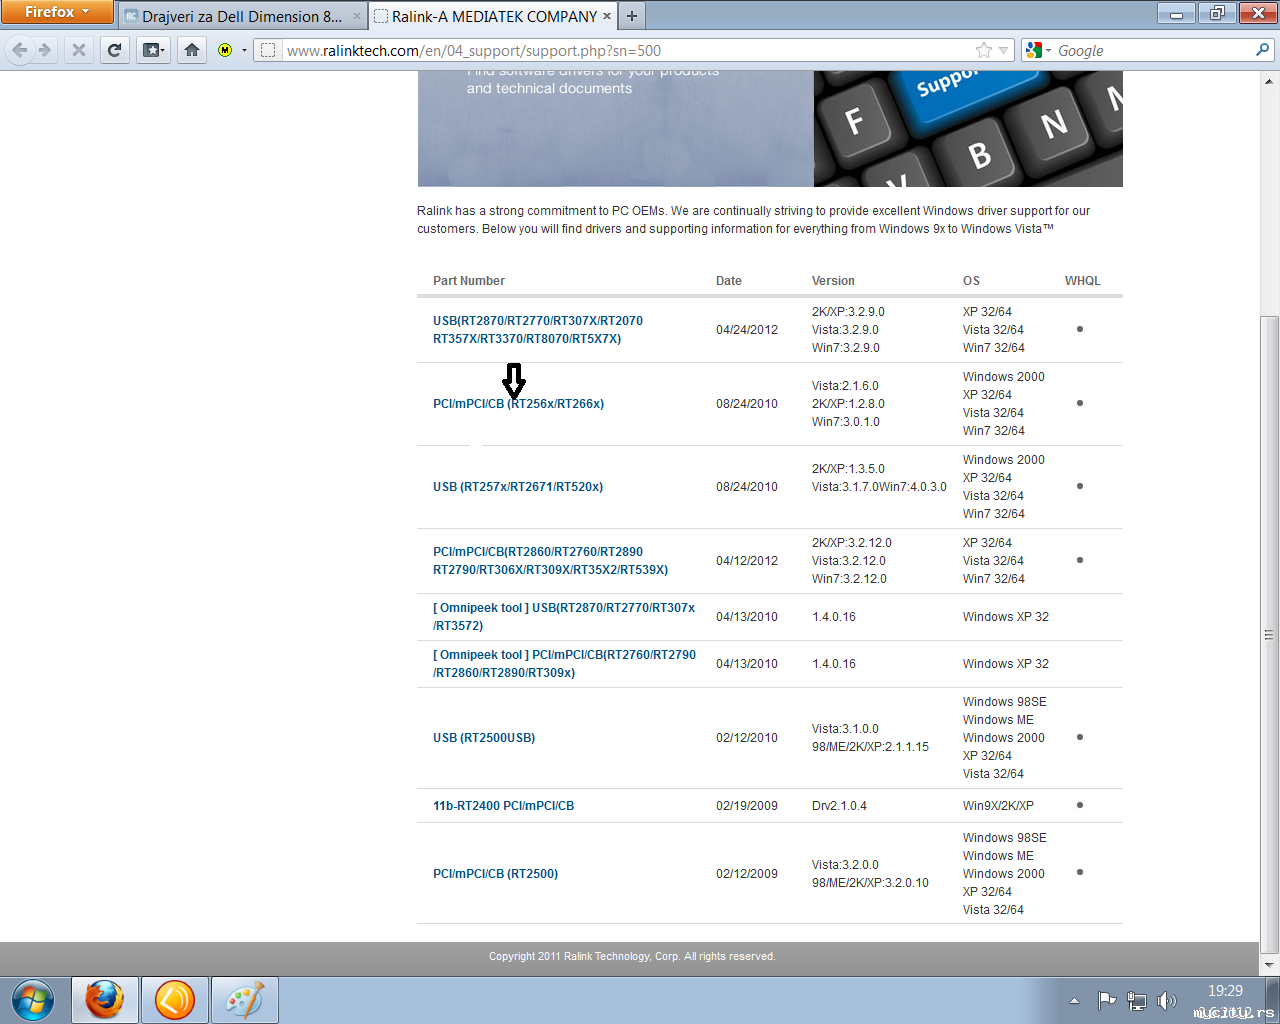Click the keyboard support banner image
Image resolution: width=1280 pixels, height=1024 pixels.
968,128
